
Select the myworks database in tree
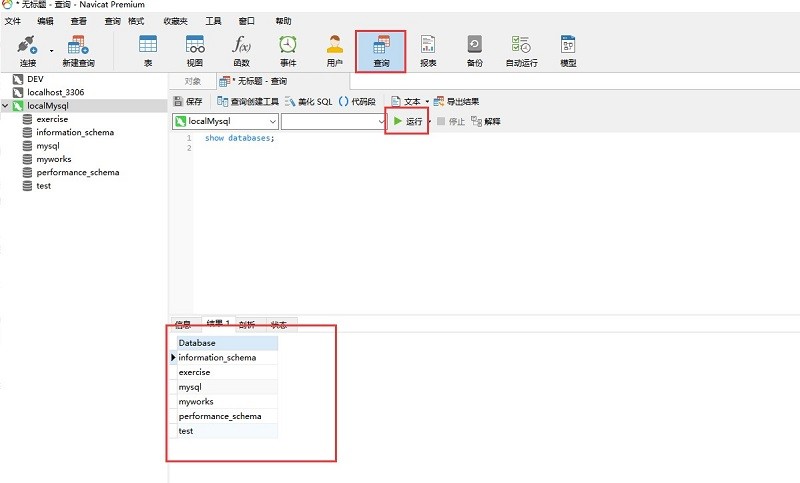54,159
